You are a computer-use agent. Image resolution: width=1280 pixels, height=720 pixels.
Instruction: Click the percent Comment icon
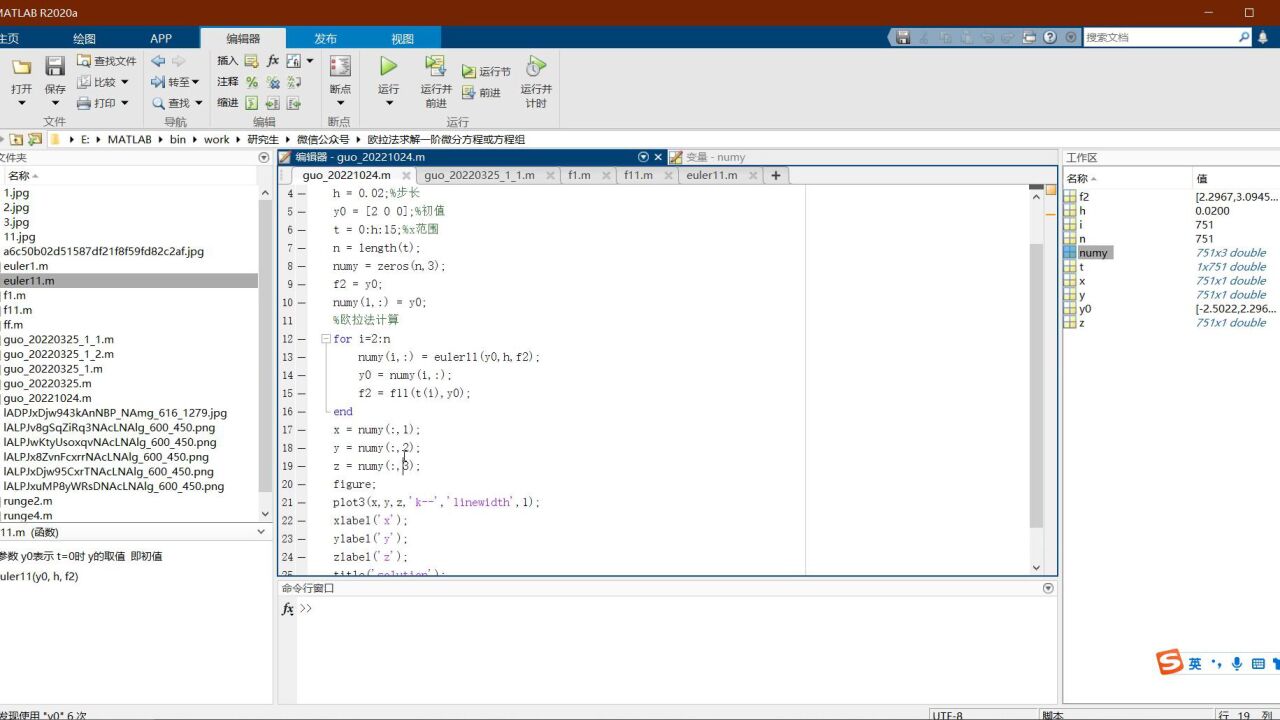252,82
